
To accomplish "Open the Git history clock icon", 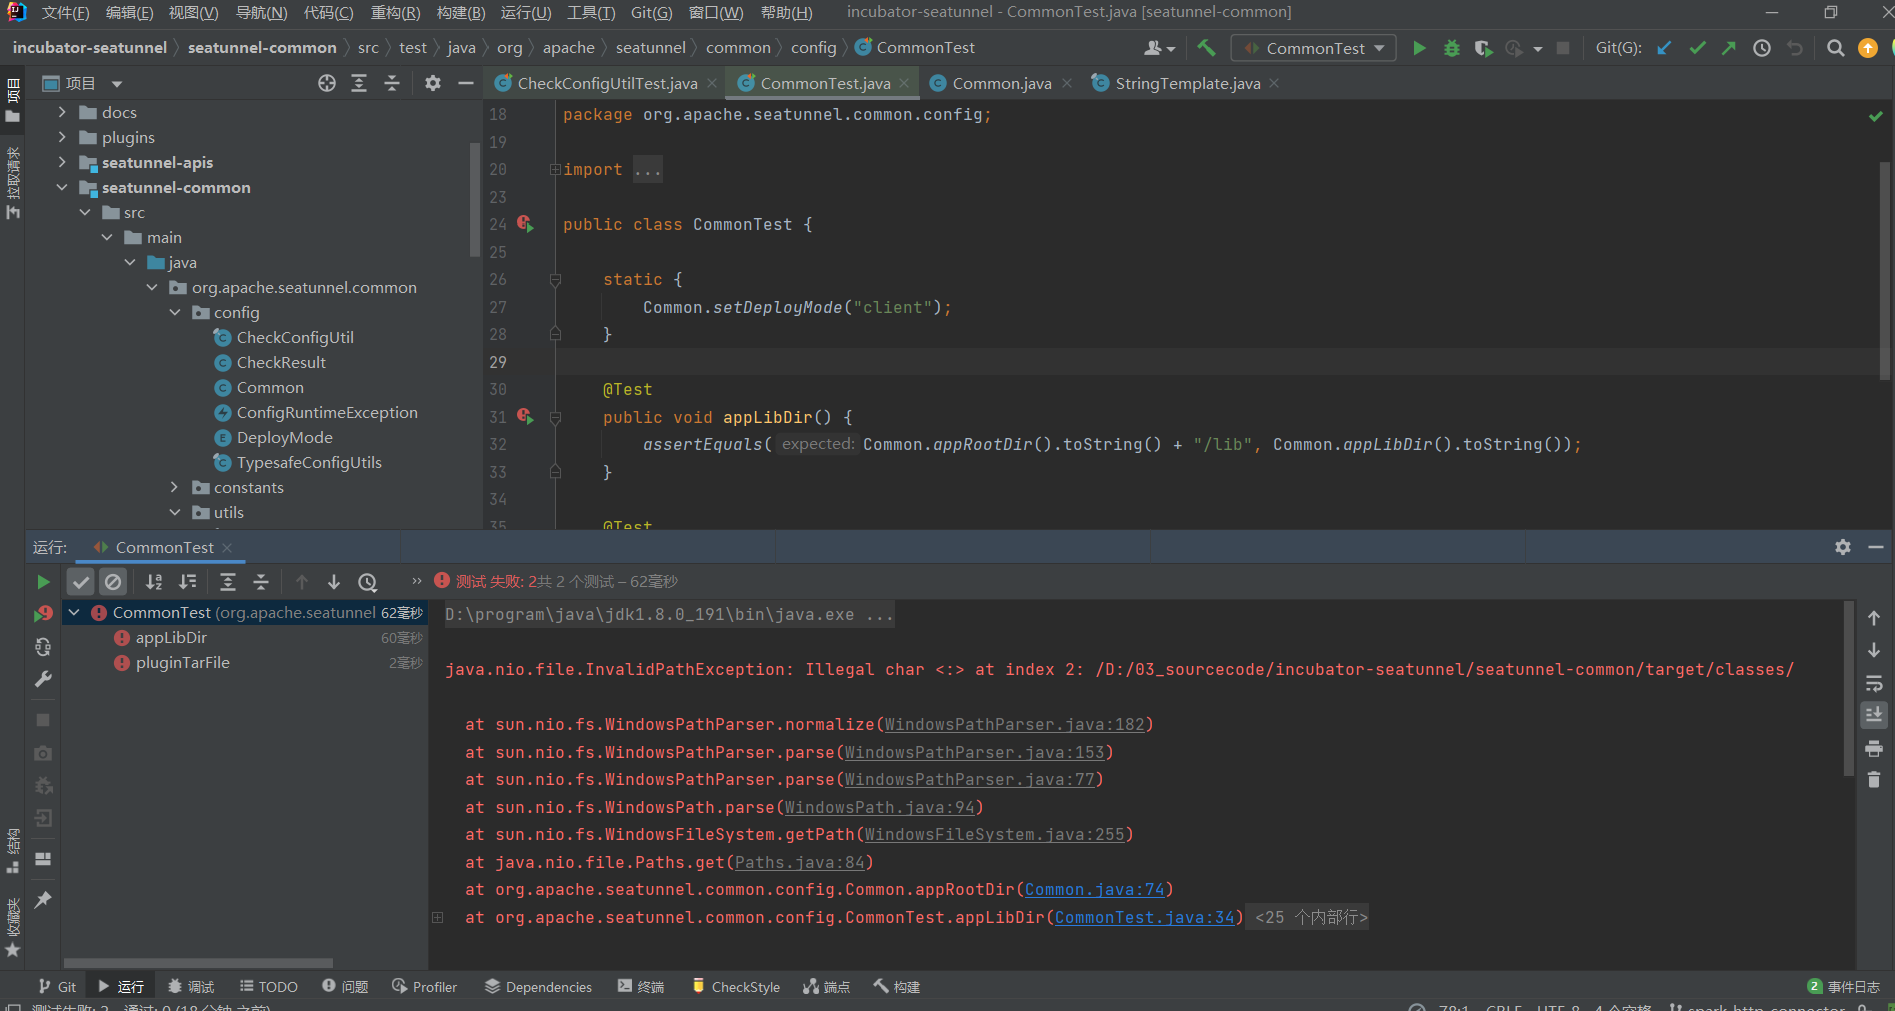I will pyautogui.click(x=1762, y=48).
